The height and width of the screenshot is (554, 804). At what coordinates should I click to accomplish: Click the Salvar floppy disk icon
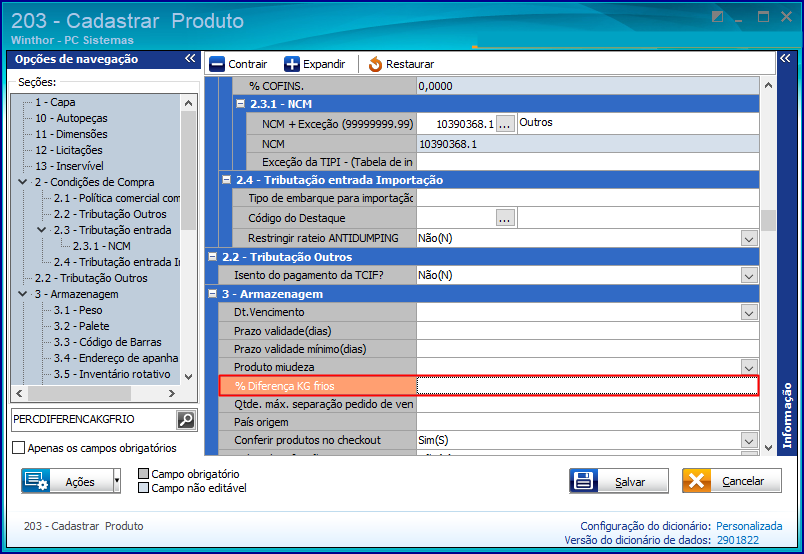tap(584, 481)
